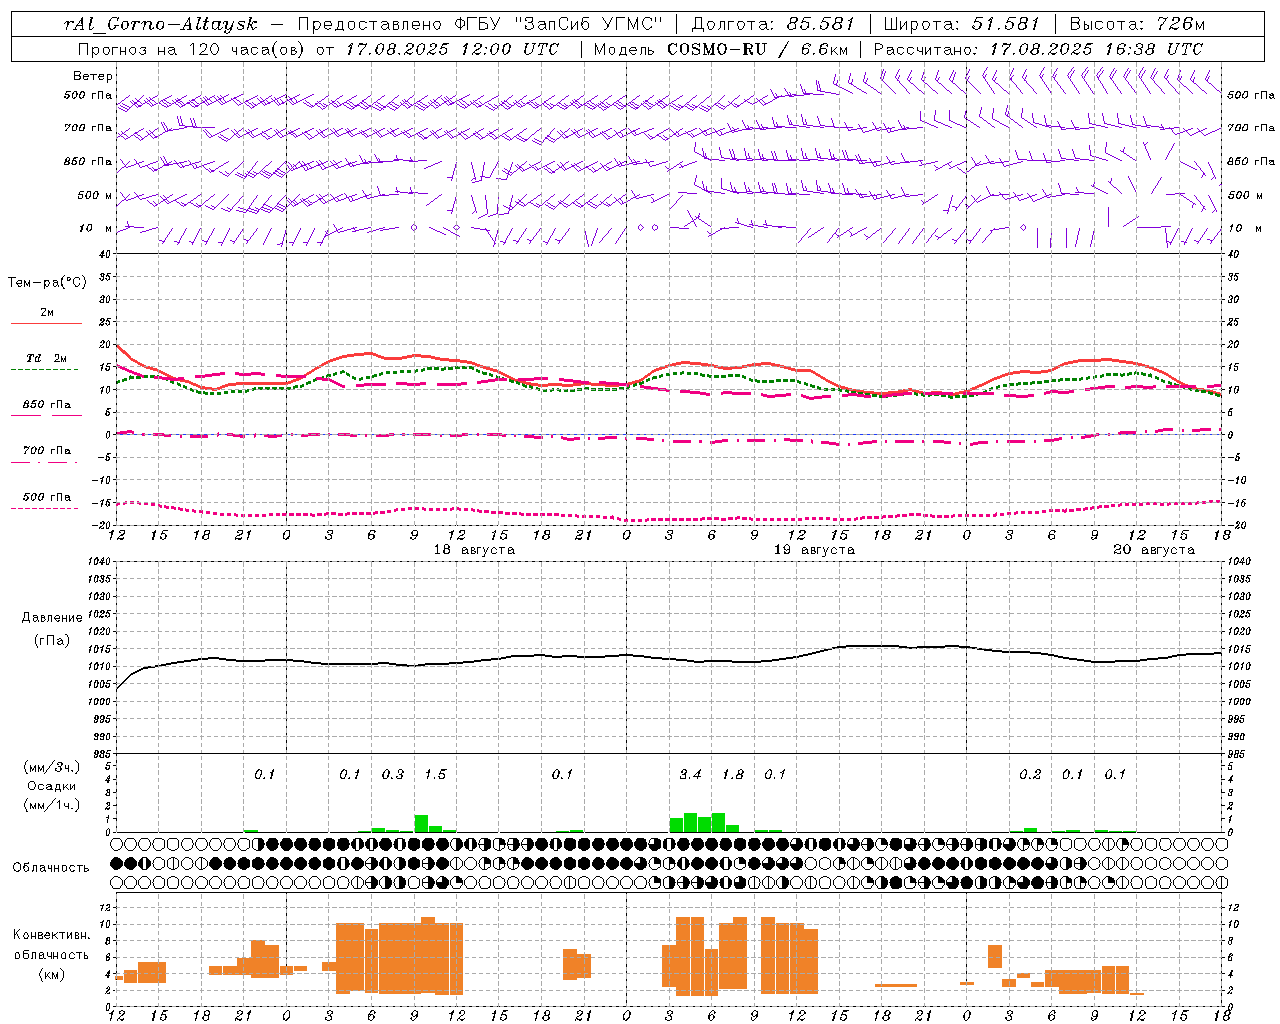
Task: Click the (гПа) unit label under Давление
Action: pos(52,641)
